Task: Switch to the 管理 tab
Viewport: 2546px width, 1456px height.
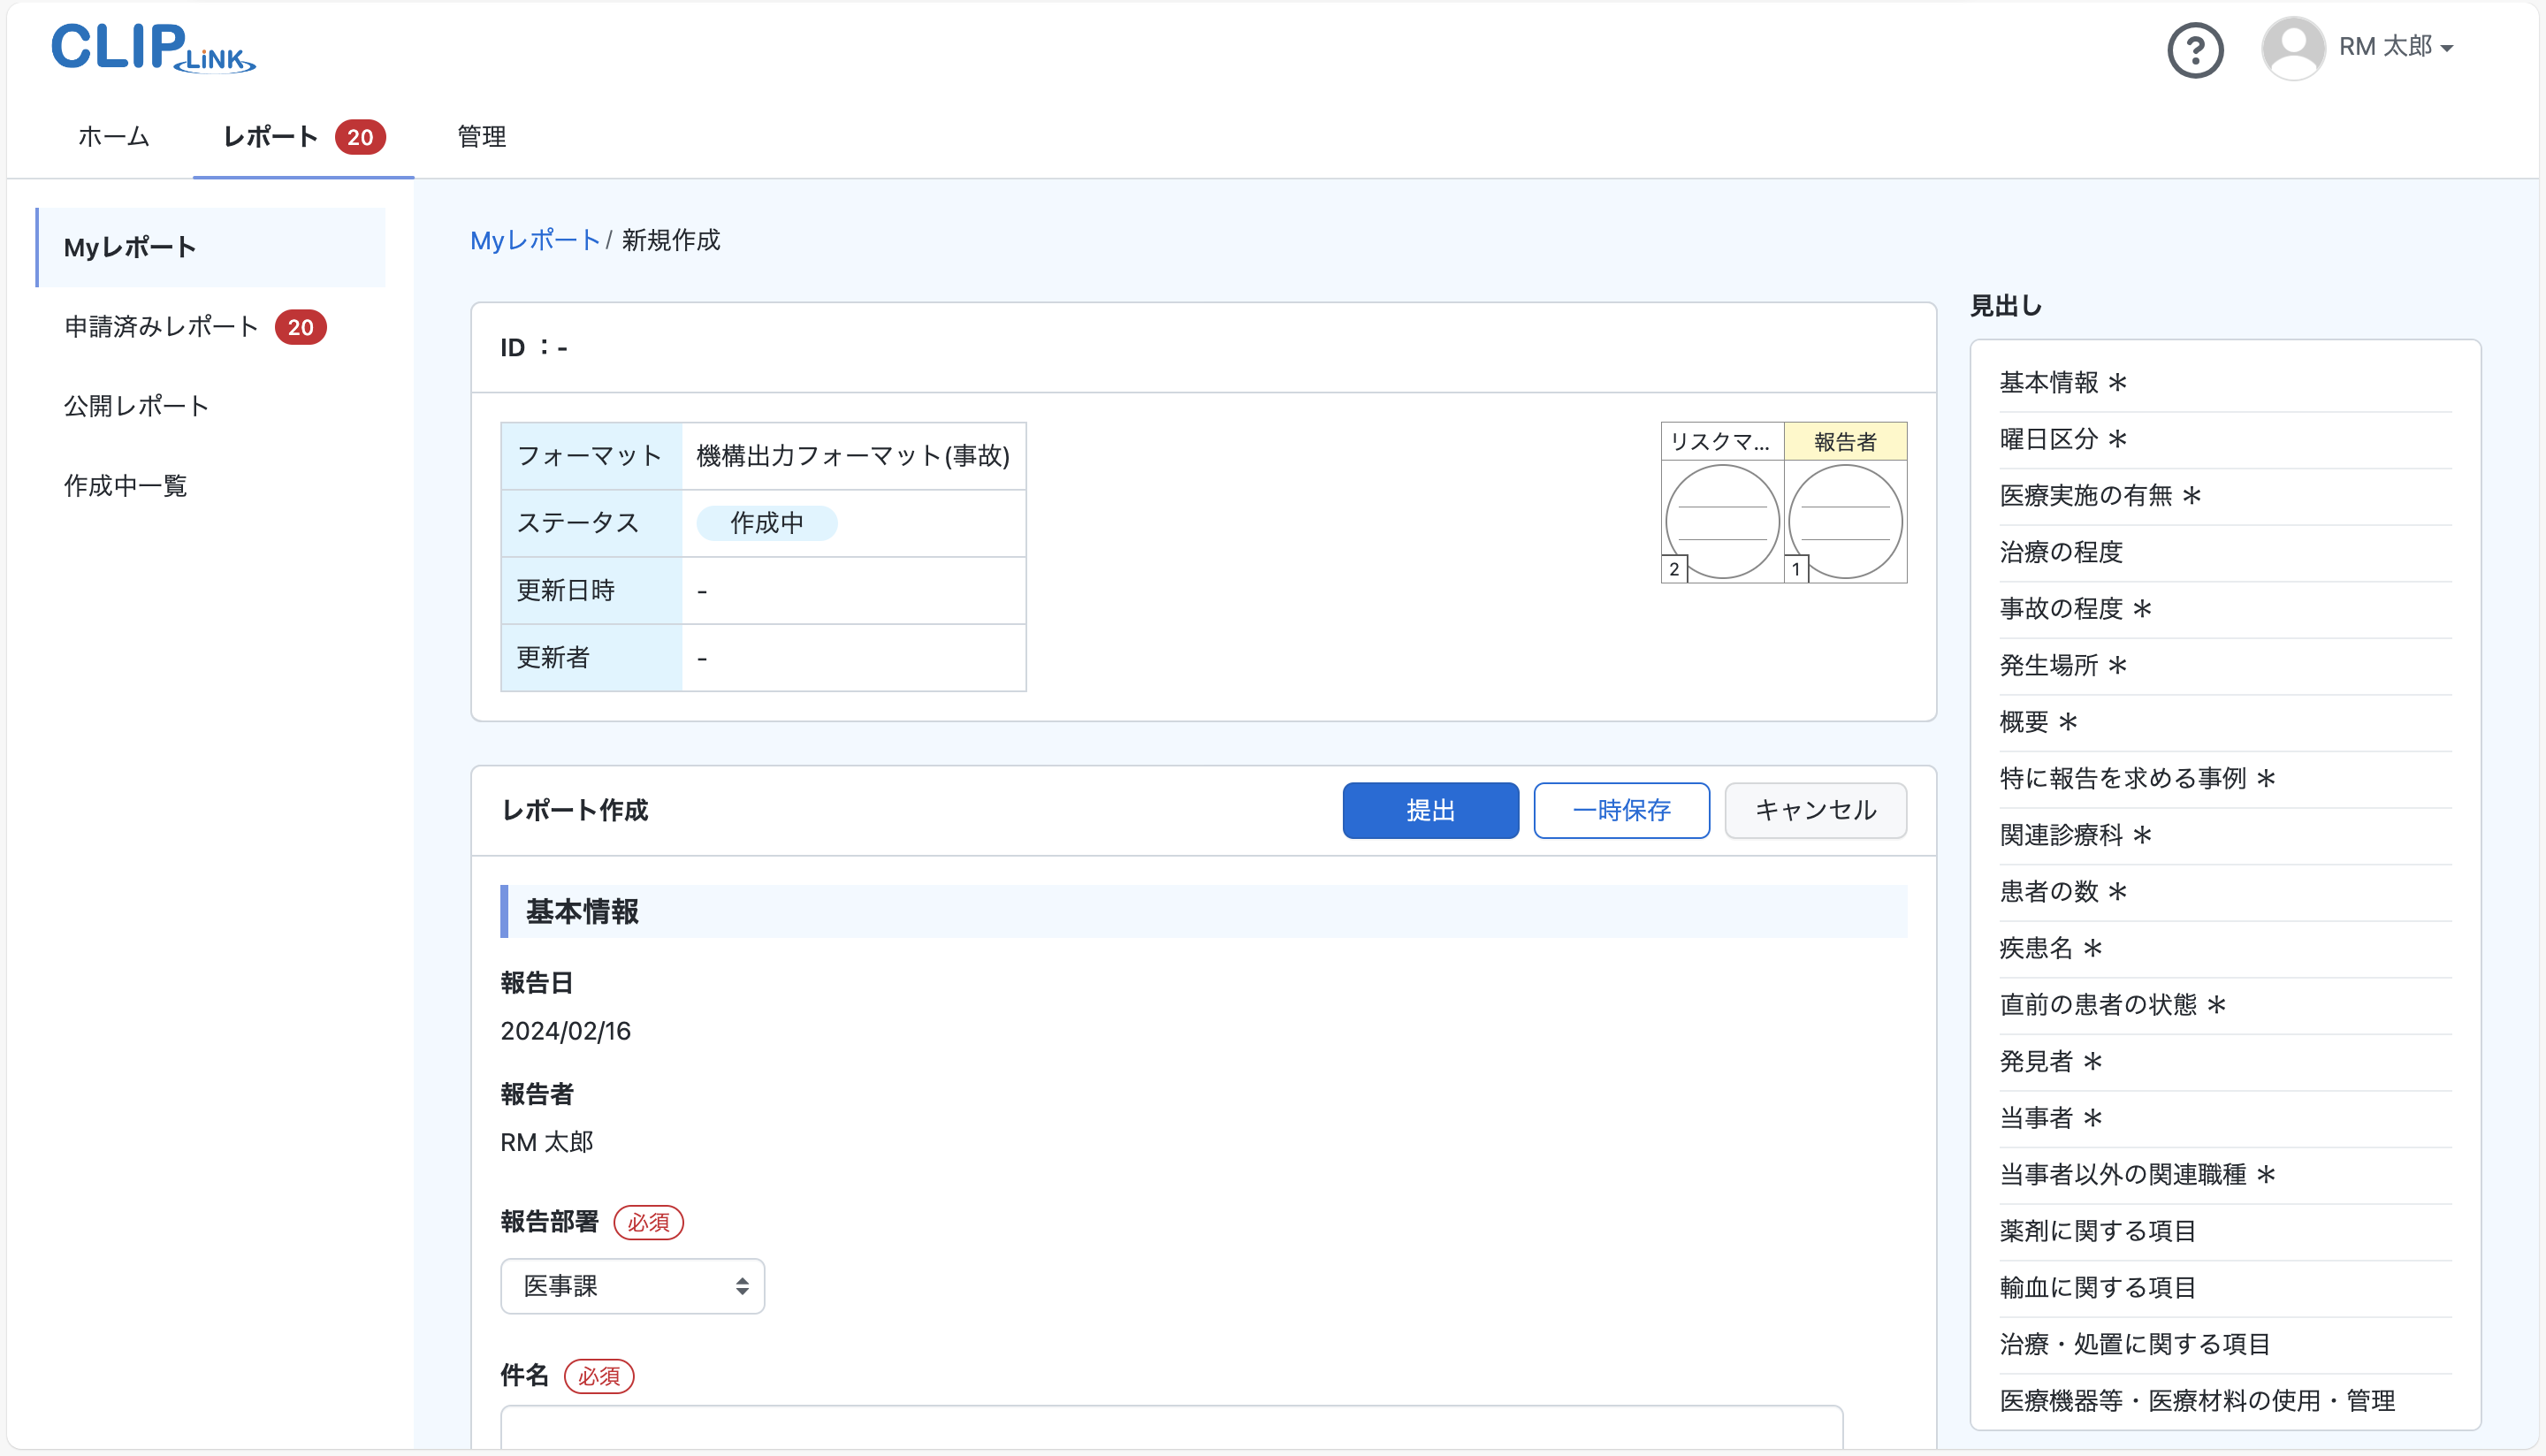Action: [480, 137]
